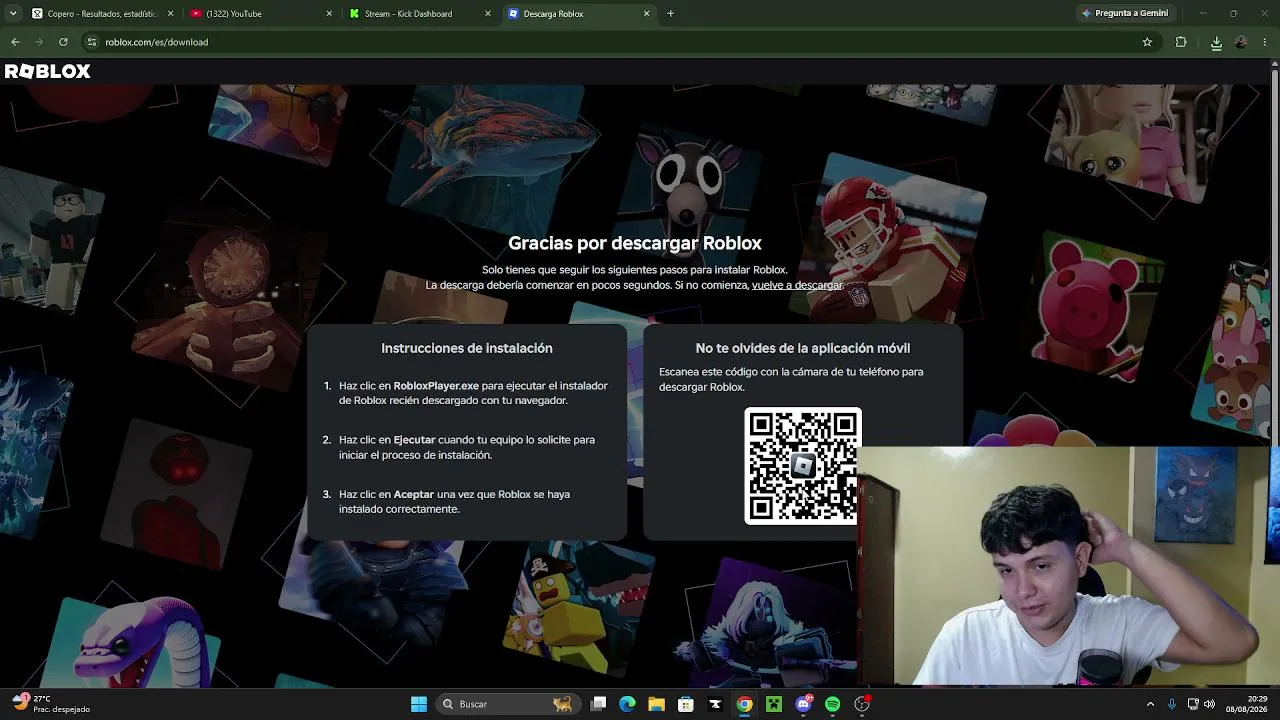Open File Explorer from the taskbar

click(656, 704)
